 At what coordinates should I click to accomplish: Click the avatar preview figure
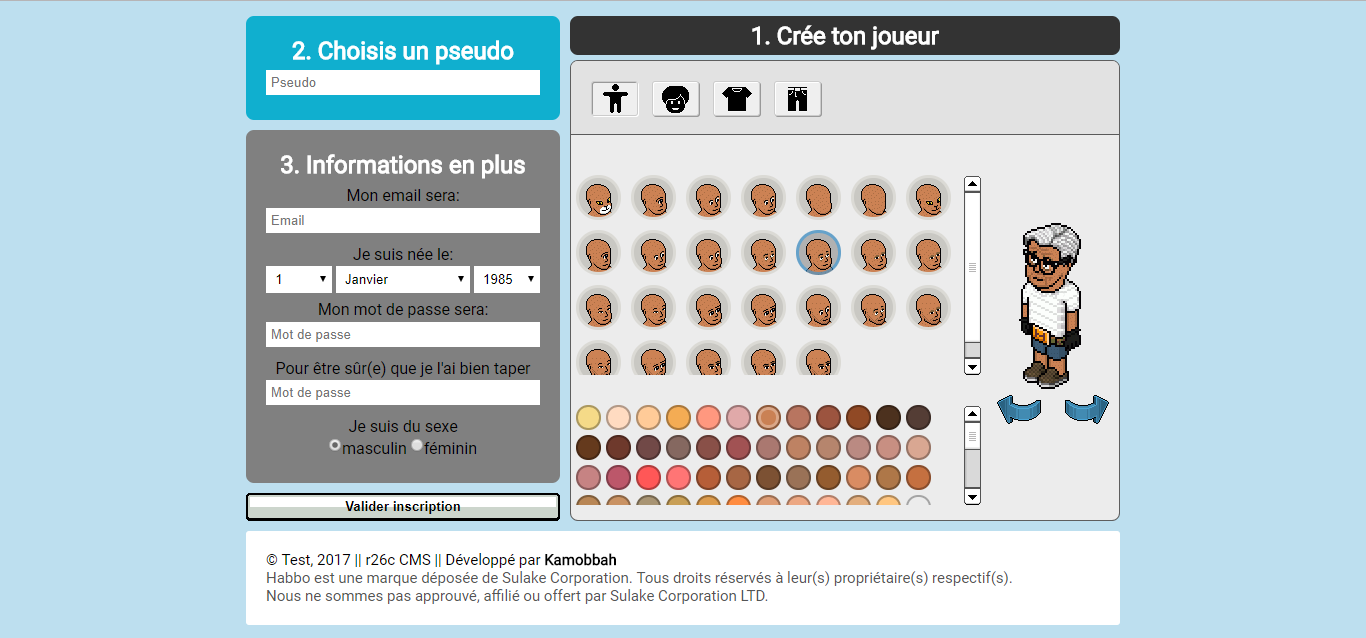point(1051,305)
